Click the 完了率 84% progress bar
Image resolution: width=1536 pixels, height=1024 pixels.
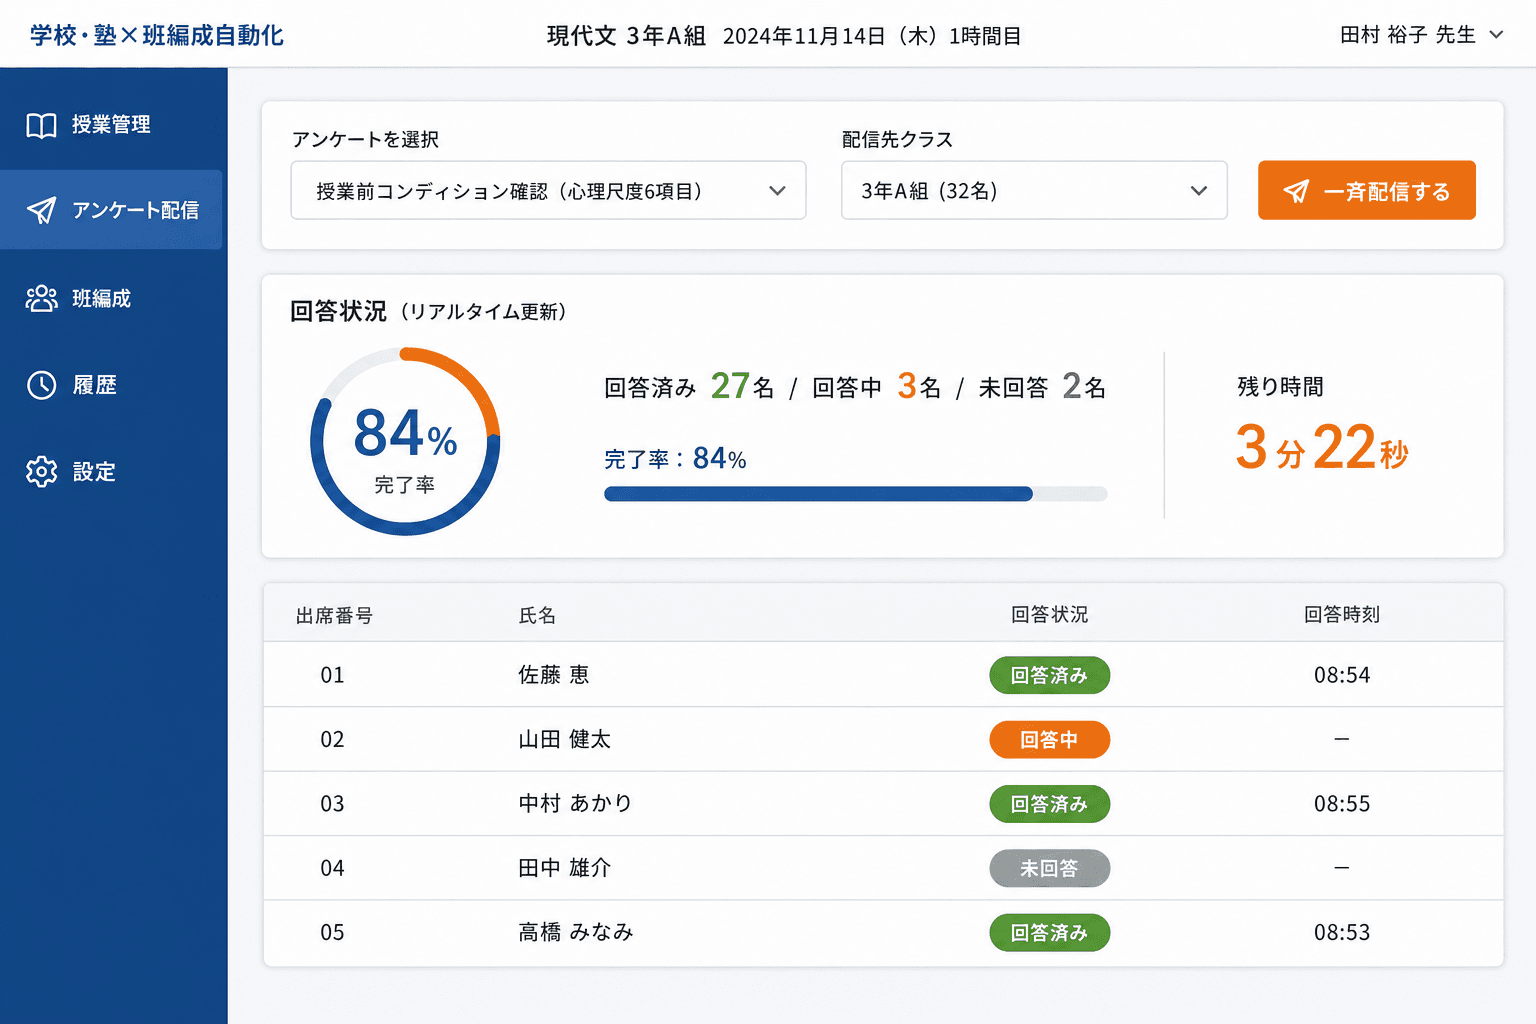pyautogui.click(x=855, y=494)
